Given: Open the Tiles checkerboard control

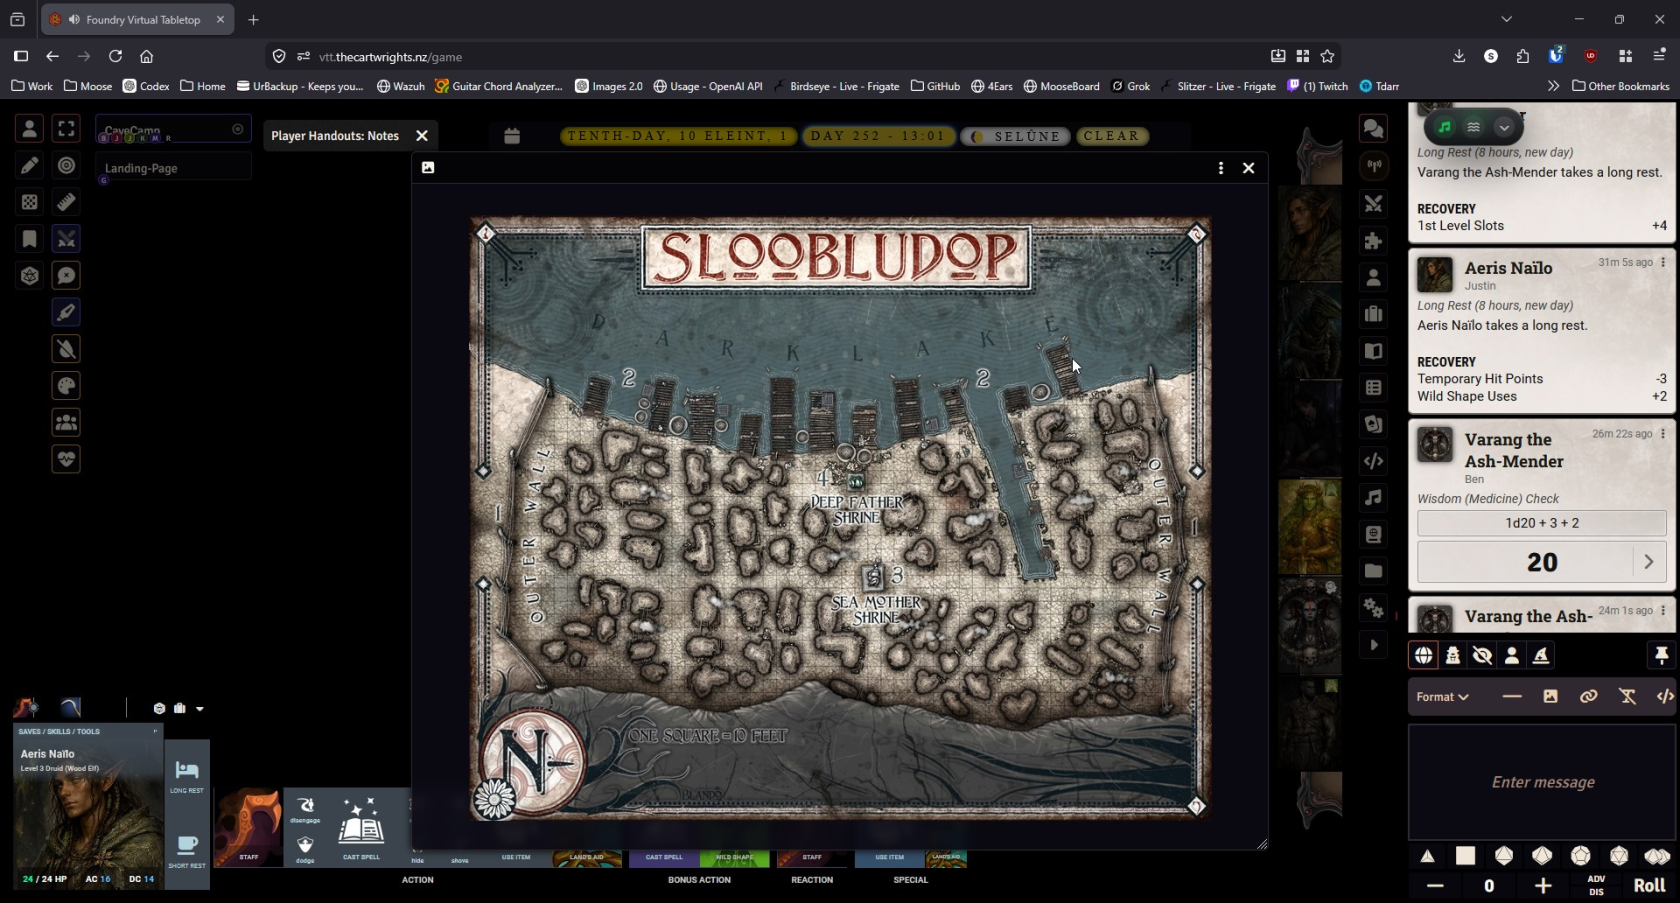Looking at the screenshot, I should [30, 202].
